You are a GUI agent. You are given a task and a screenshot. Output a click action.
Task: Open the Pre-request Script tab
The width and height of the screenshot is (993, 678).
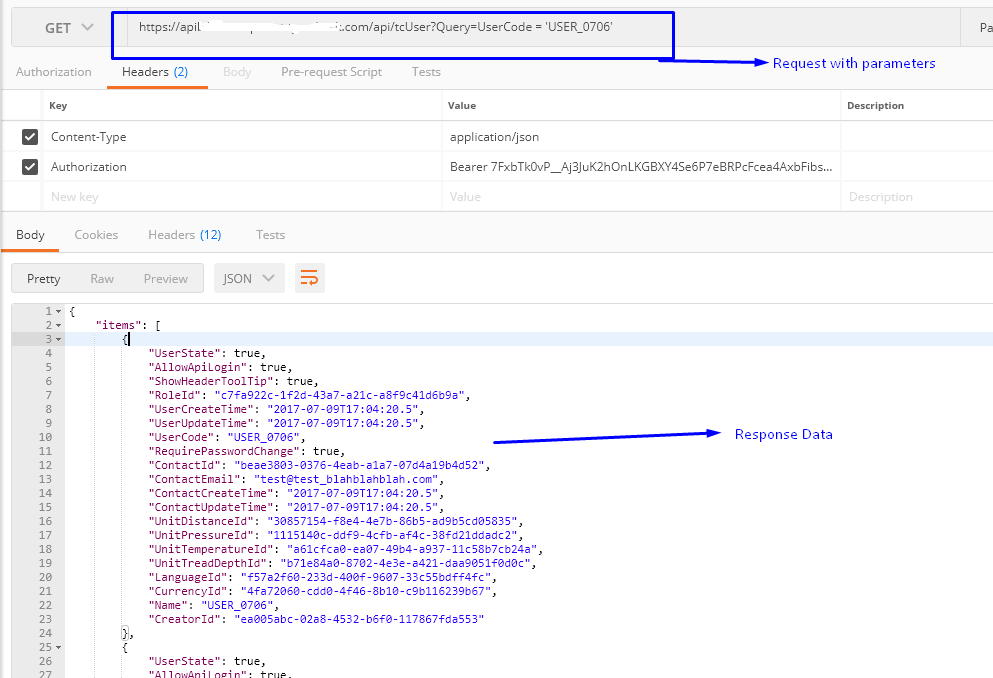331,72
